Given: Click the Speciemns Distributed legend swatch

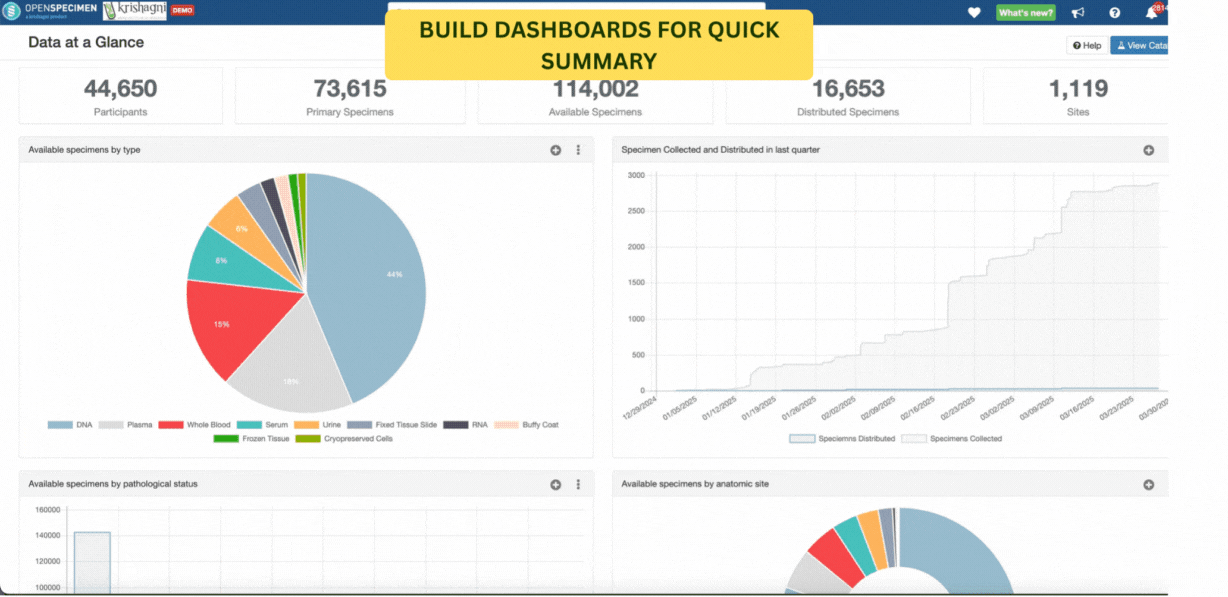Looking at the screenshot, I should (802, 438).
